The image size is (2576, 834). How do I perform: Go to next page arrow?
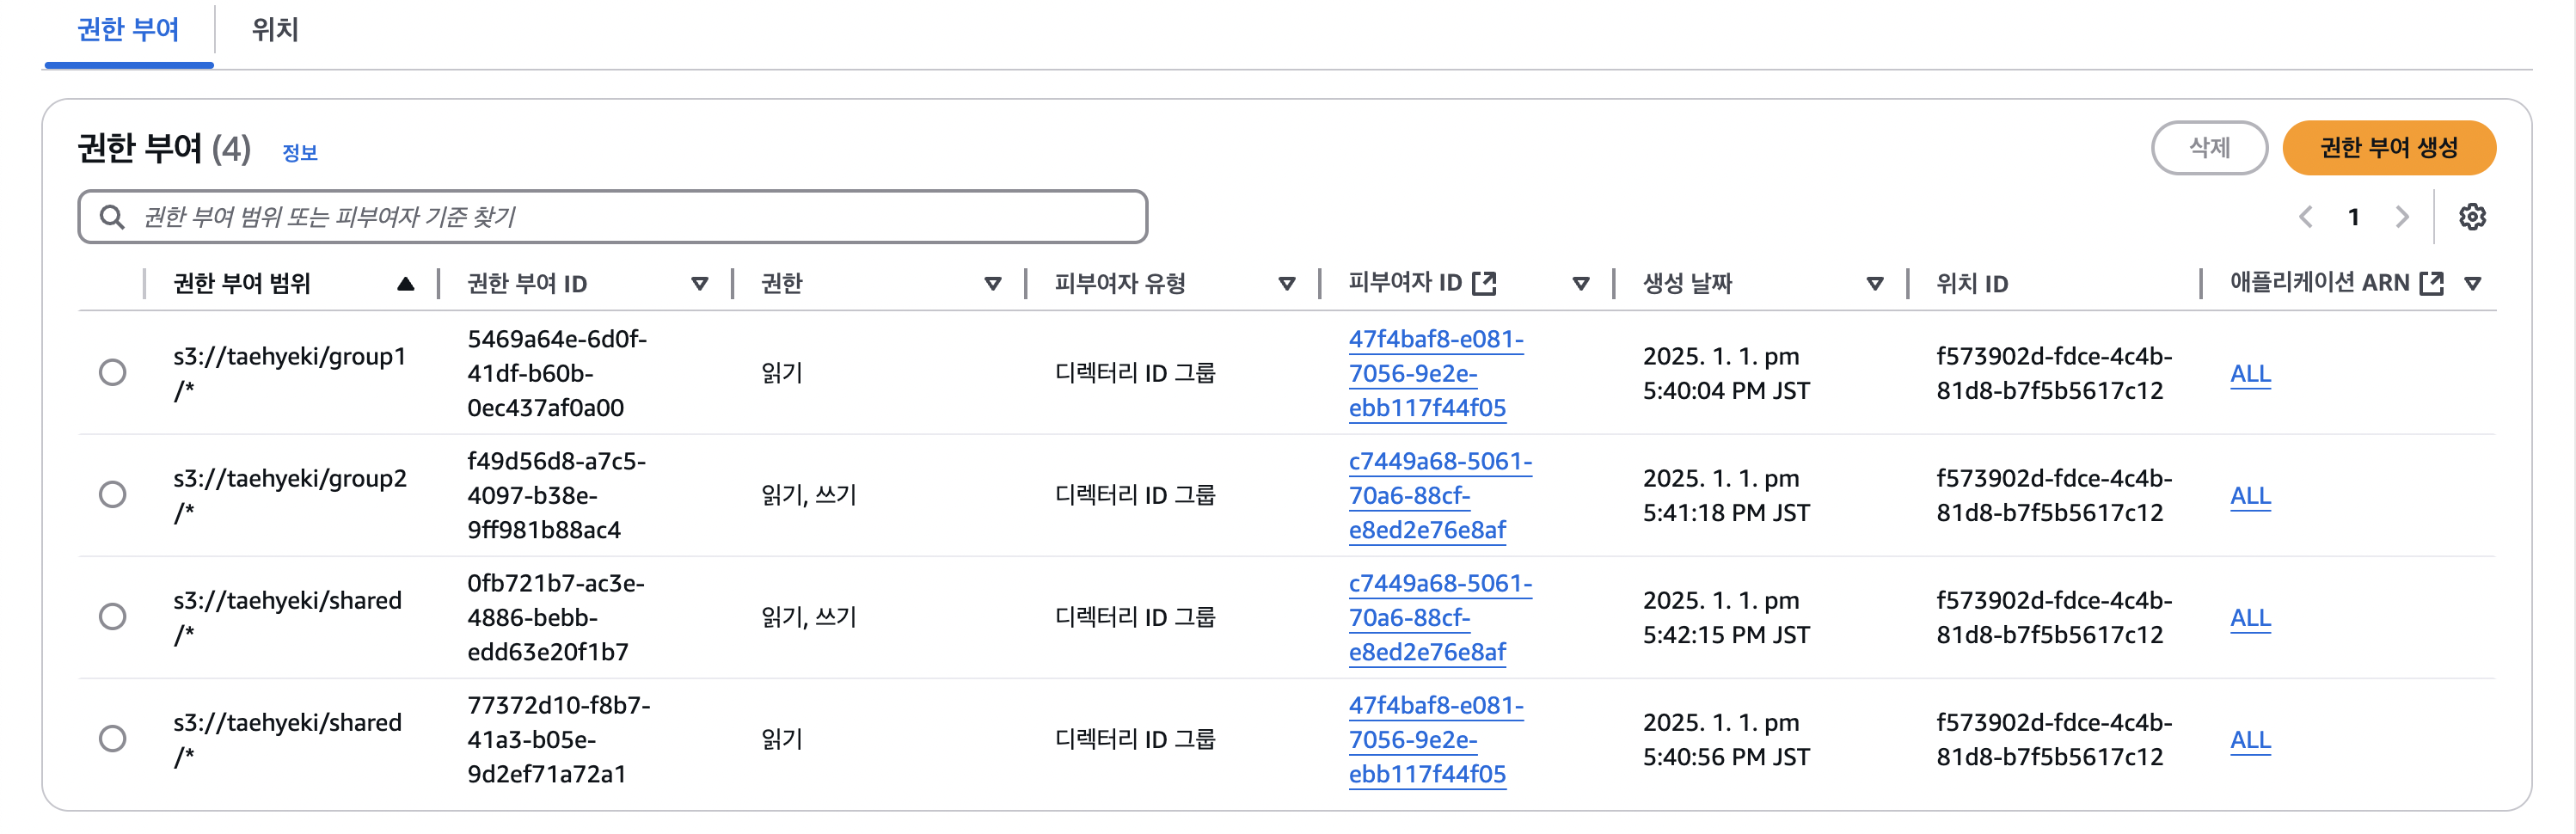tap(2402, 217)
